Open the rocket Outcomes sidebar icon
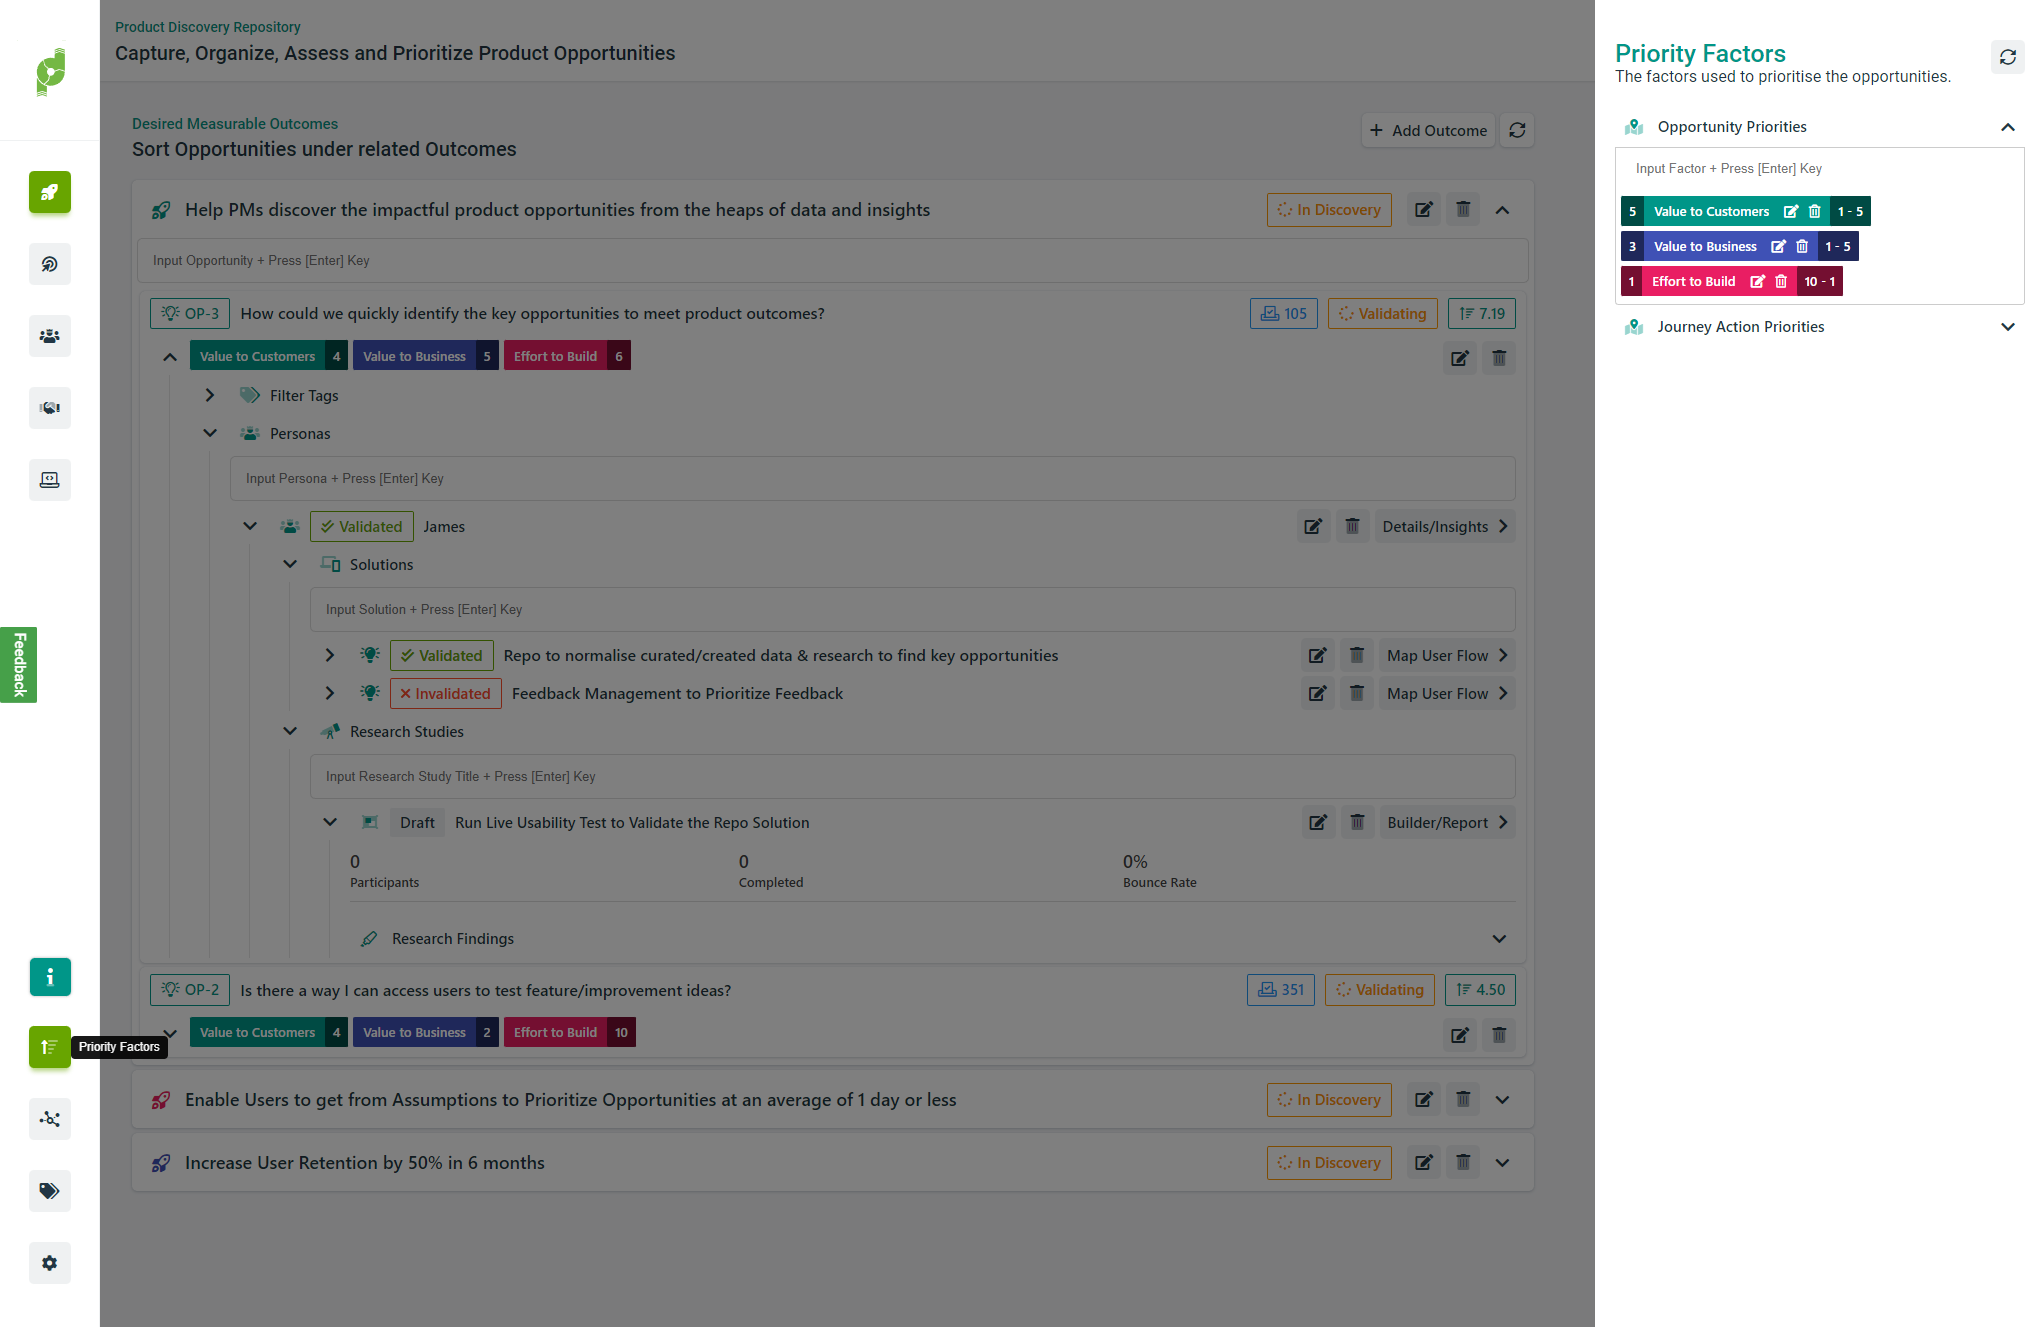The height and width of the screenshot is (1327, 2037). pyautogui.click(x=49, y=192)
